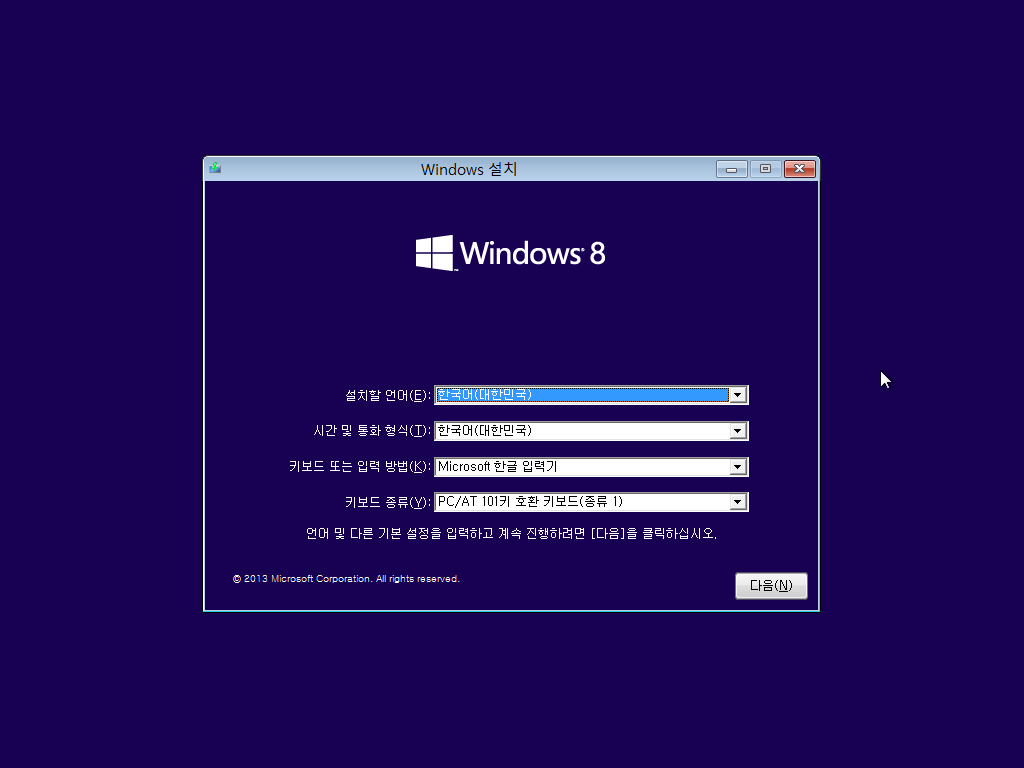
Task: Click the Windows 설치 title bar text
Action: click(469, 169)
